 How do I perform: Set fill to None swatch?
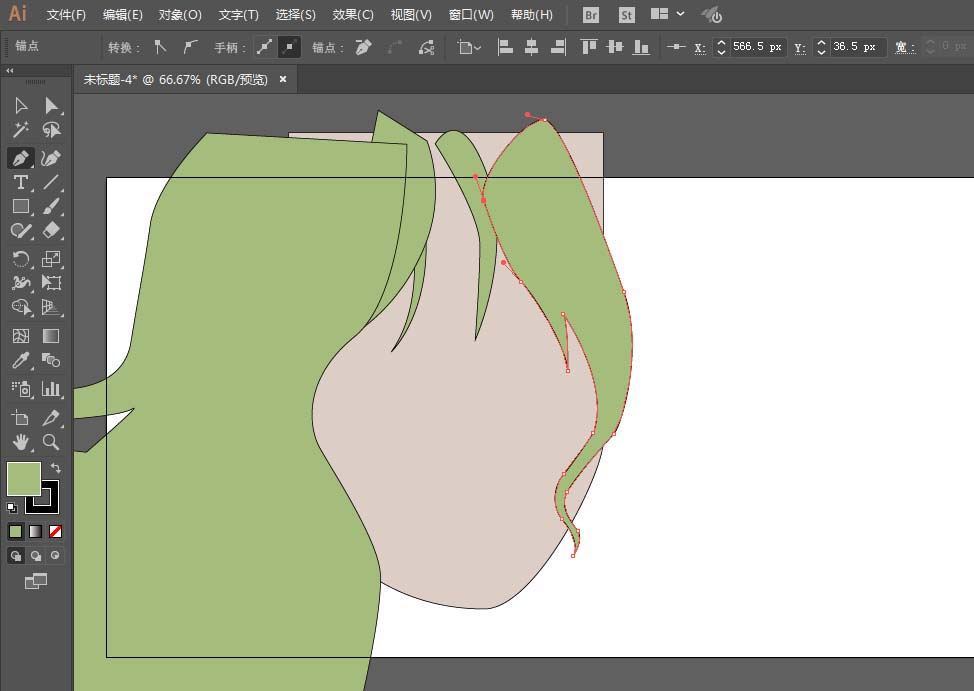55,531
